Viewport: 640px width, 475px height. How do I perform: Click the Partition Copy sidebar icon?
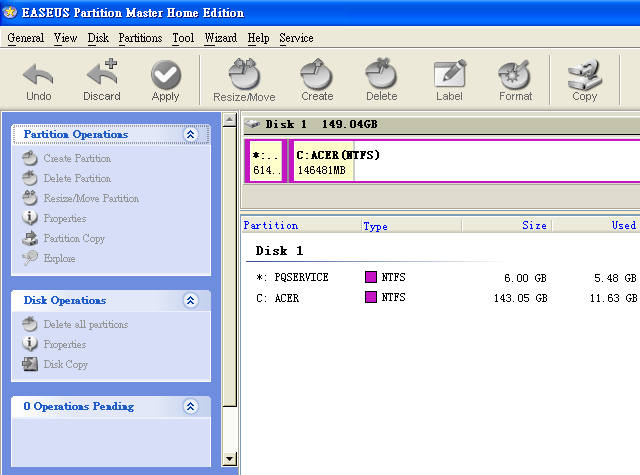(30, 238)
